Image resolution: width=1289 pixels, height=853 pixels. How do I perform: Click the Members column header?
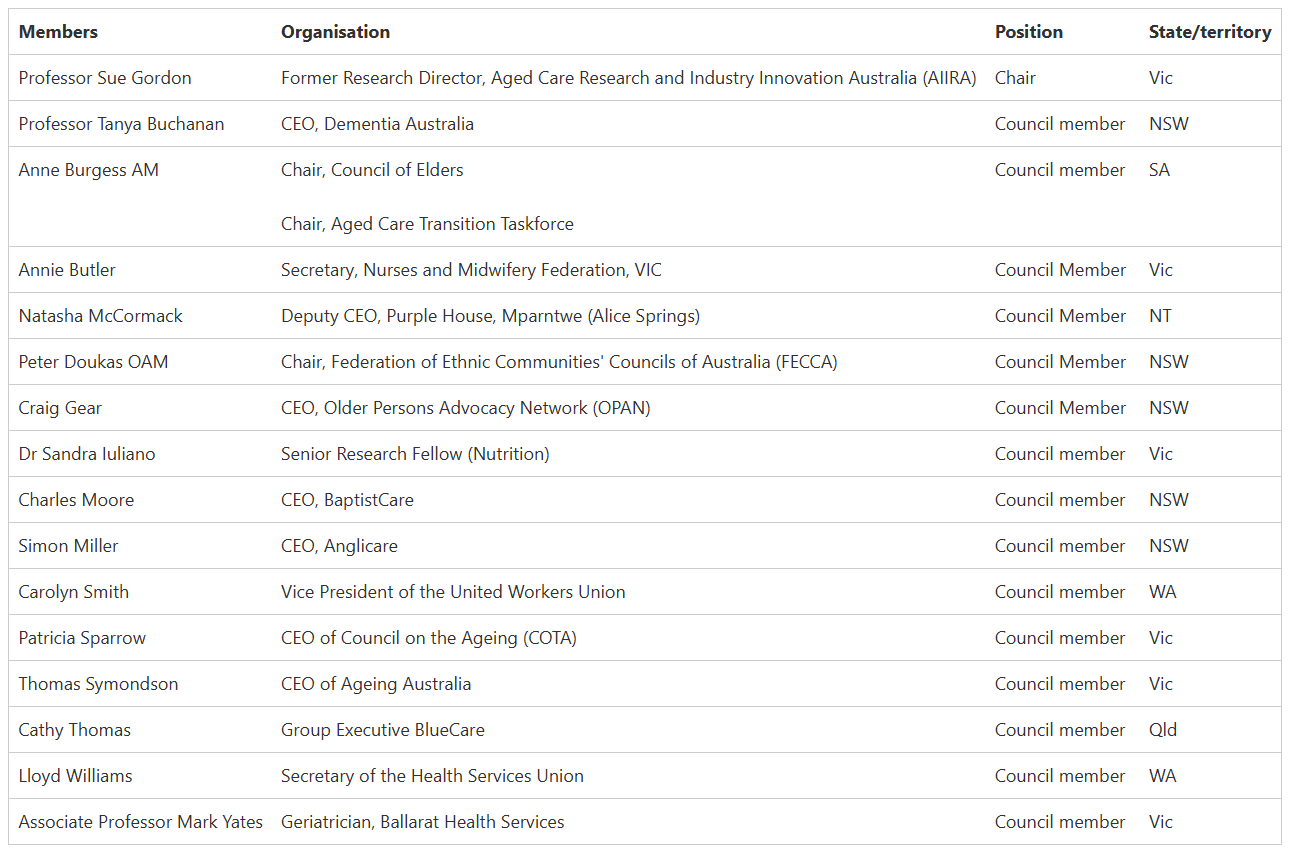(x=58, y=32)
